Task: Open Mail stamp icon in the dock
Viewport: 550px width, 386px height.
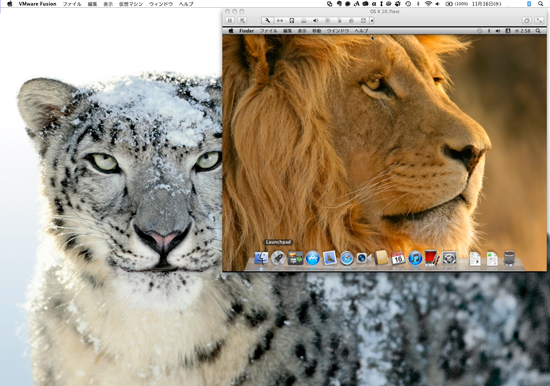Action: [329, 258]
